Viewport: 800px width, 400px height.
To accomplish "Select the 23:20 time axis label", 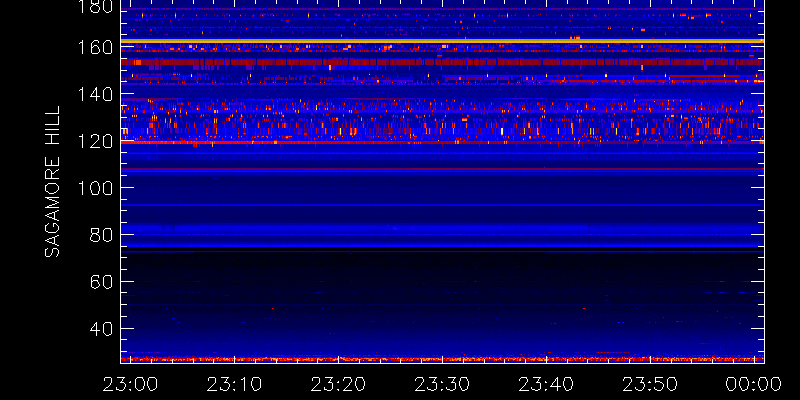I will [x=338, y=384].
